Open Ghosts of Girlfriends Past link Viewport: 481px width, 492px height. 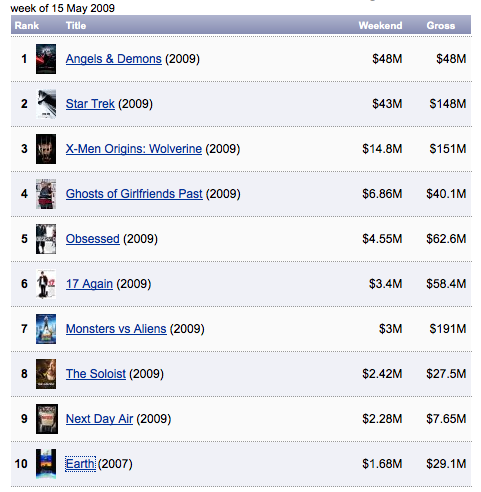(134, 194)
